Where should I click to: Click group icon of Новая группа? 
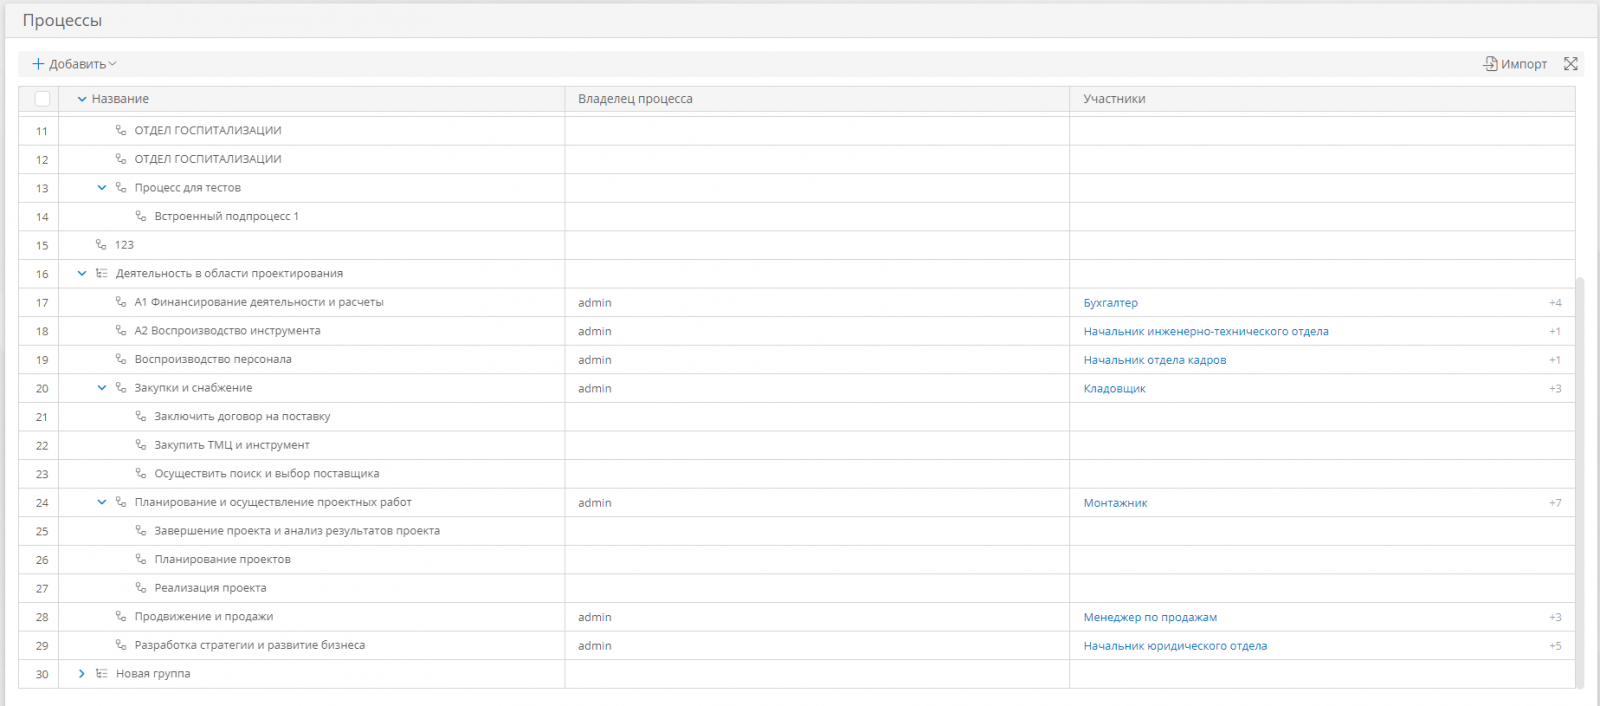coord(101,674)
